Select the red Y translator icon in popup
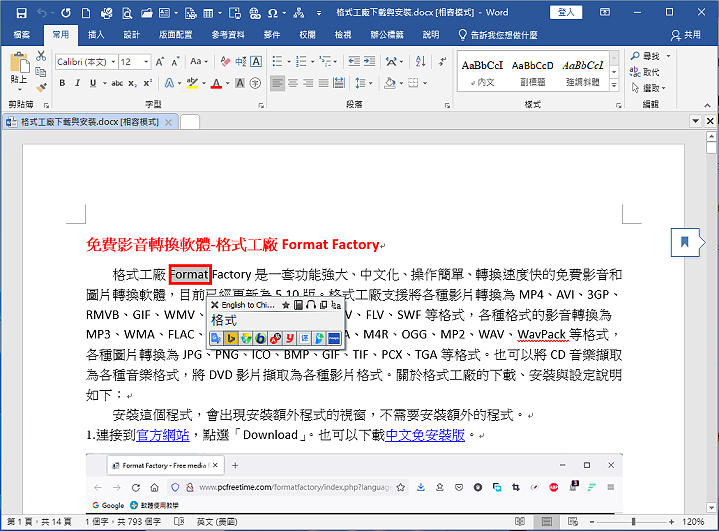Viewport: 719px width, 531px height. click(x=290, y=338)
